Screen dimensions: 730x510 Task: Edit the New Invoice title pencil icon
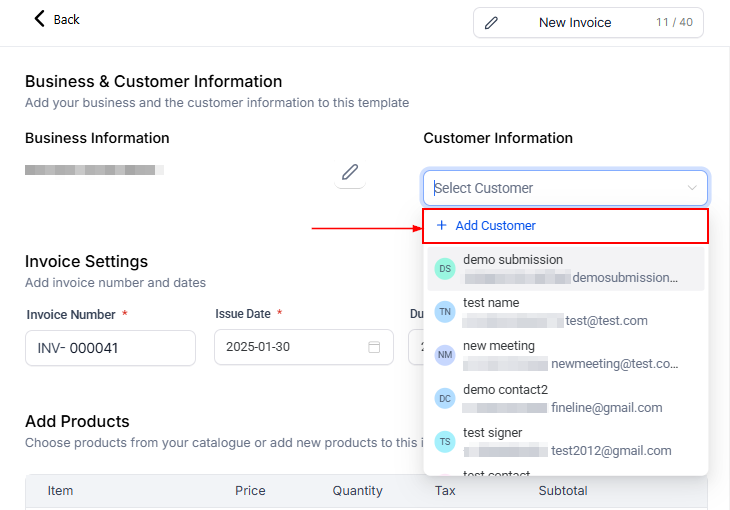coord(491,22)
